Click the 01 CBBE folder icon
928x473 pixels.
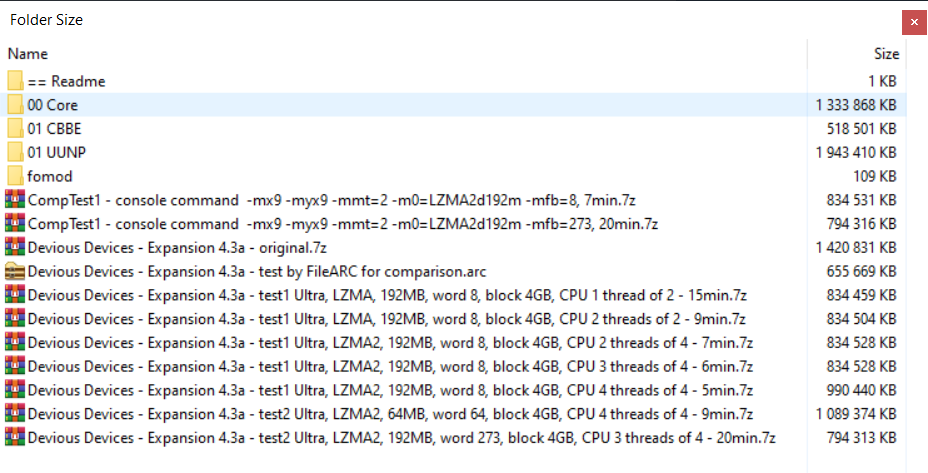[15, 128]
